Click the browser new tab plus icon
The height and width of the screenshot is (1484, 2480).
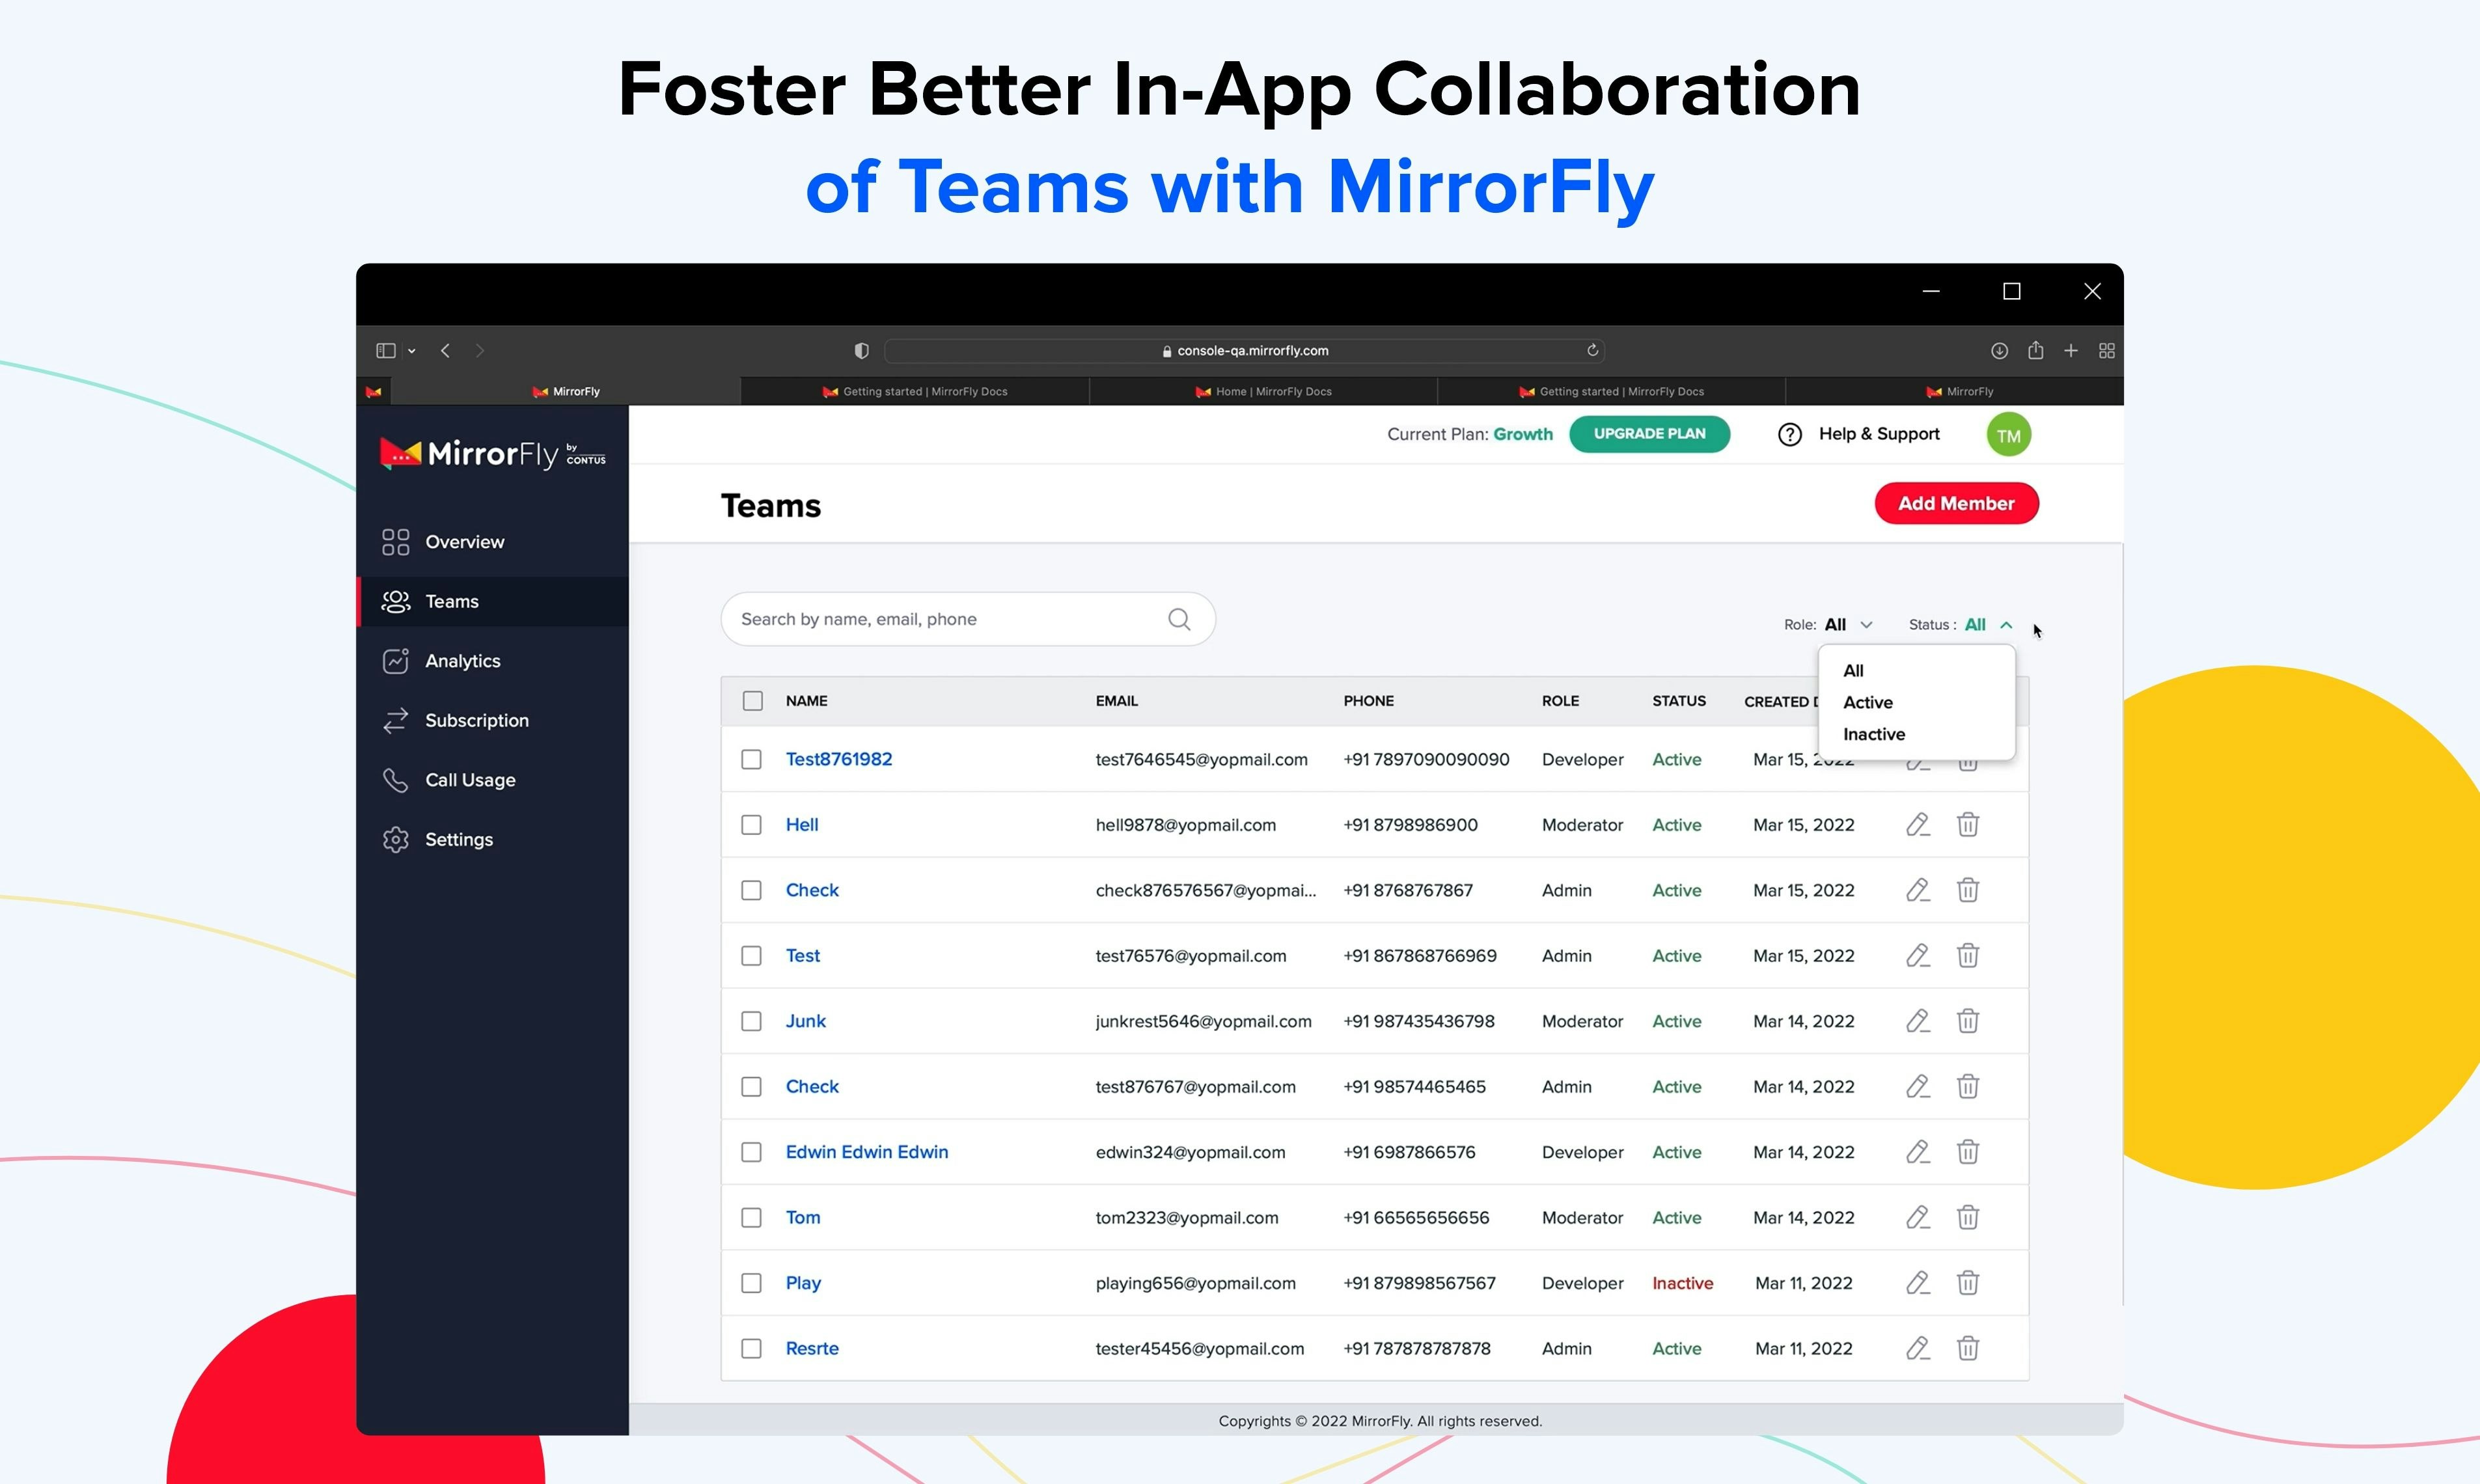pos(2070,350)
